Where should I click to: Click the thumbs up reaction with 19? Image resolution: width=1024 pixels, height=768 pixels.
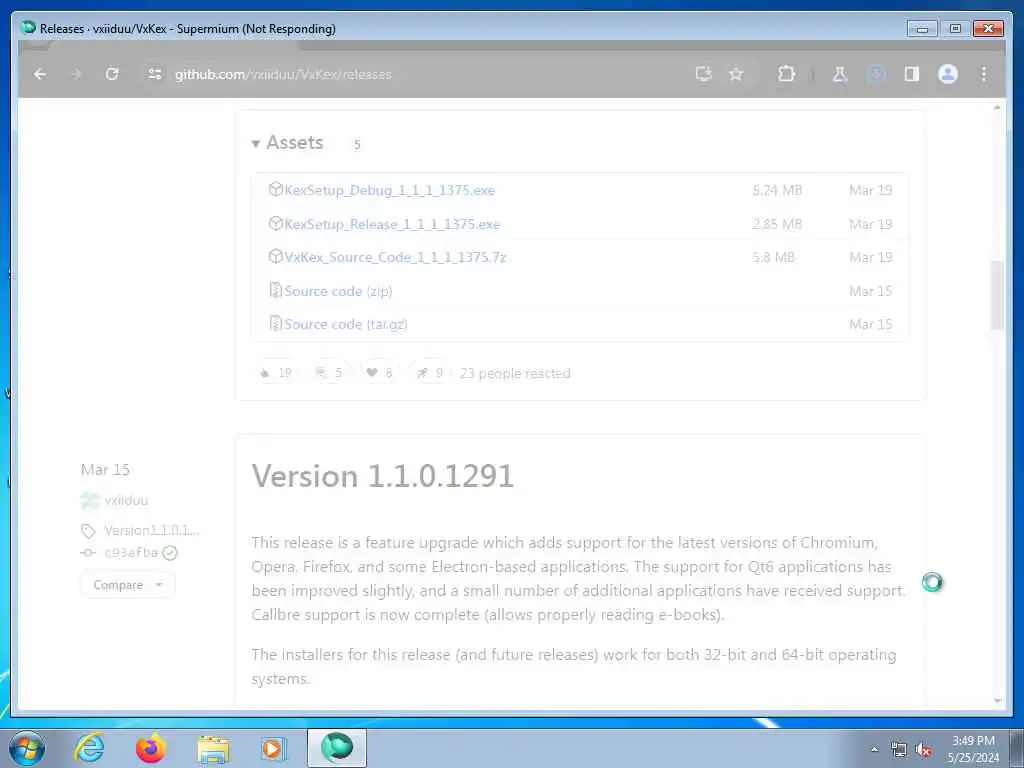coord(276,373)
